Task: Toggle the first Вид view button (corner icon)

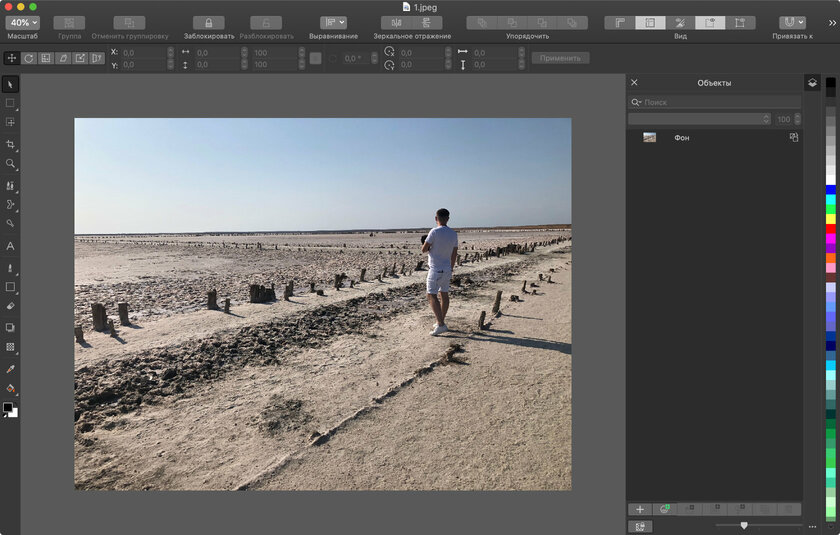Action: pyautogui.click(x=620, y=22)
